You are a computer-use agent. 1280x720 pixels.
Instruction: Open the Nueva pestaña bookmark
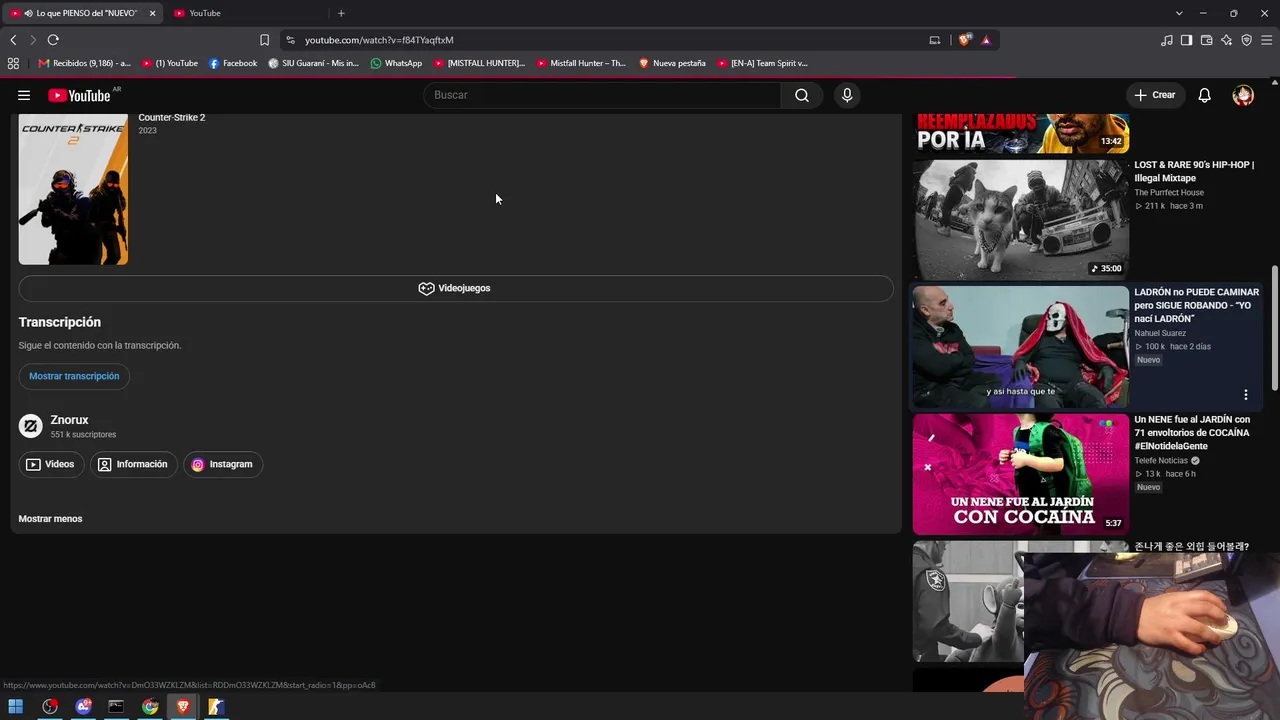click(672, 63)
